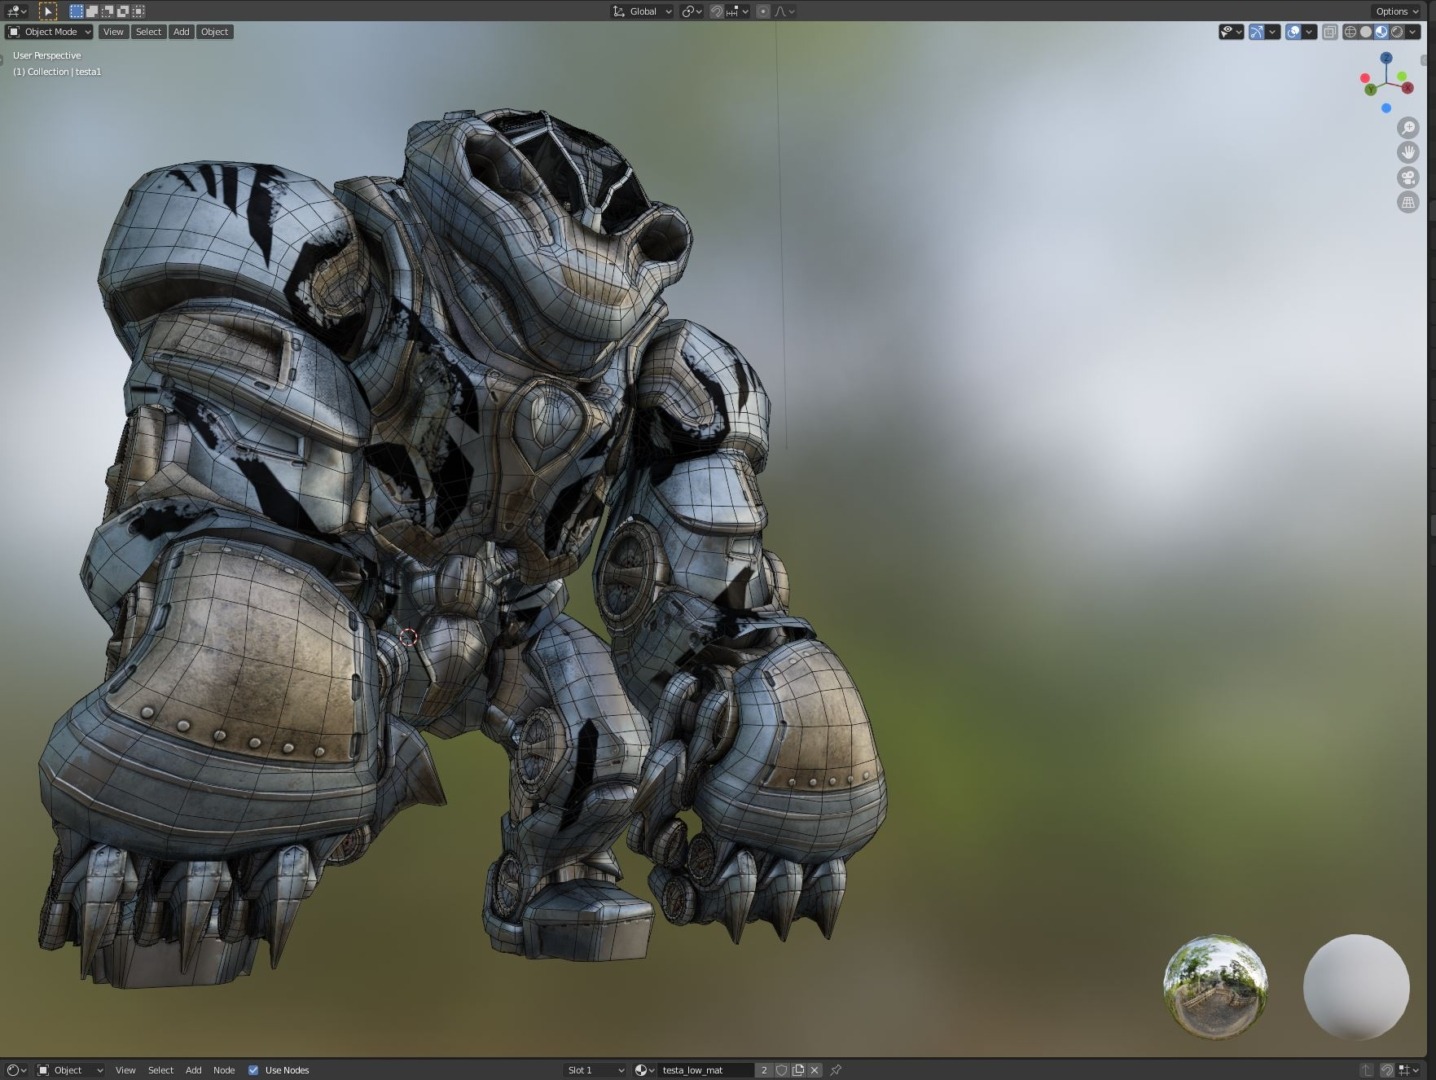
Task: Toggle the camera view icon
Action: 1408,178
